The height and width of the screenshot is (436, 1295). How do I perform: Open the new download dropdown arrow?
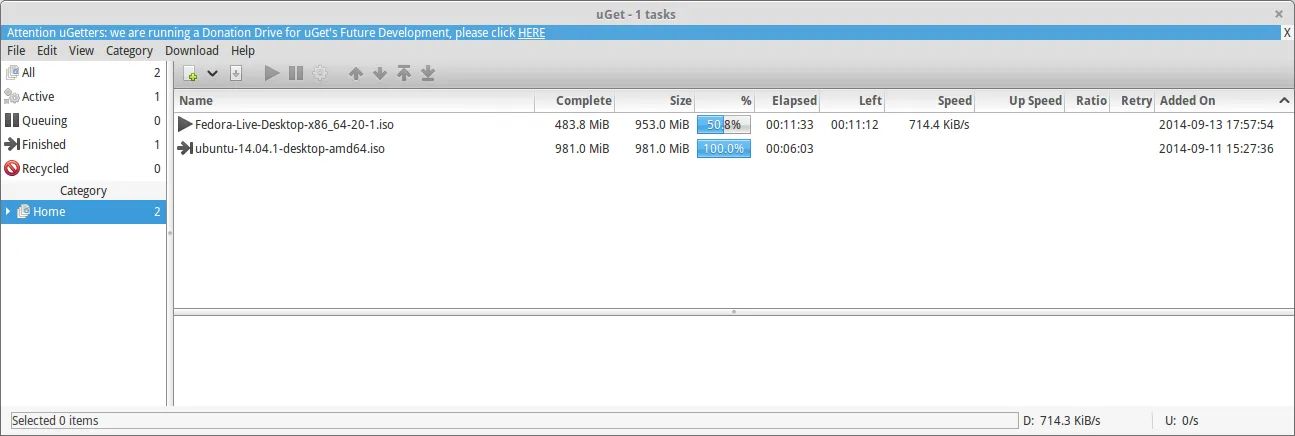pyautogui.click(x=212, y=73)
